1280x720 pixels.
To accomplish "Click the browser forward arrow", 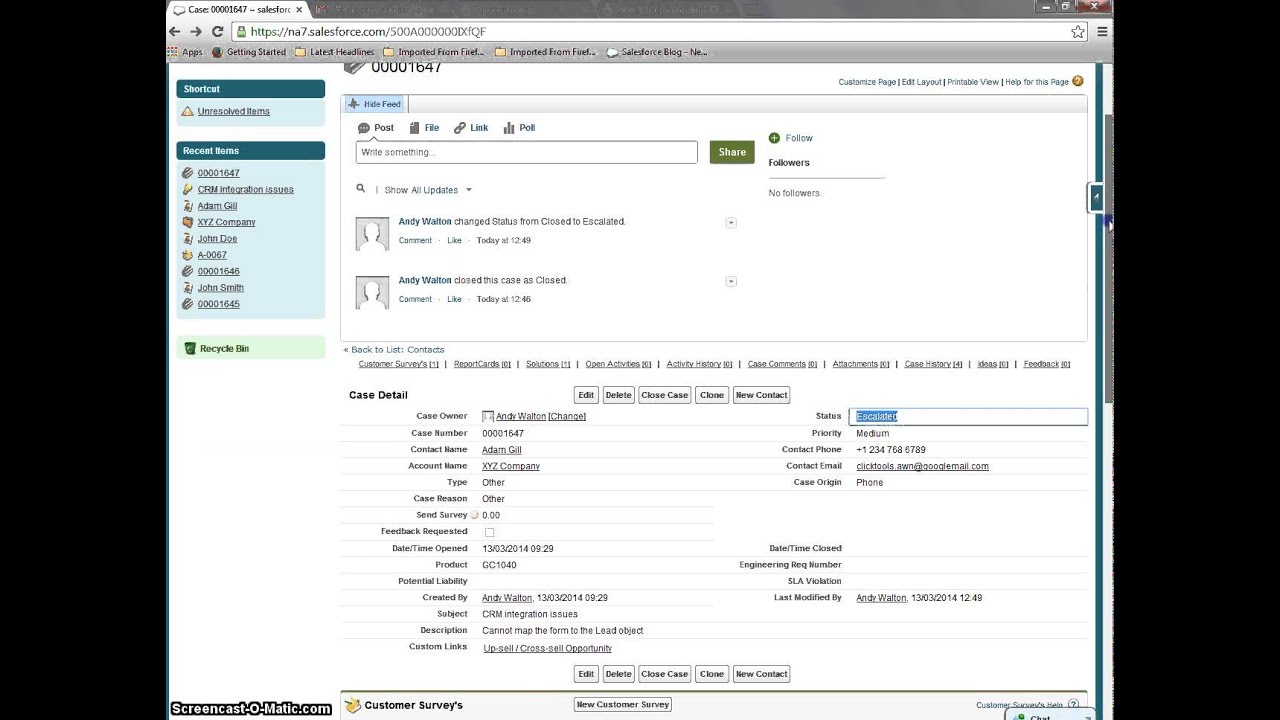I will tap(196, 32).
